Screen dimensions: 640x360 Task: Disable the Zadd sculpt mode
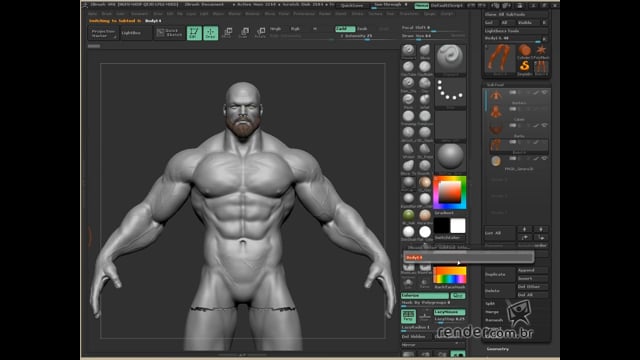(344, 29)
